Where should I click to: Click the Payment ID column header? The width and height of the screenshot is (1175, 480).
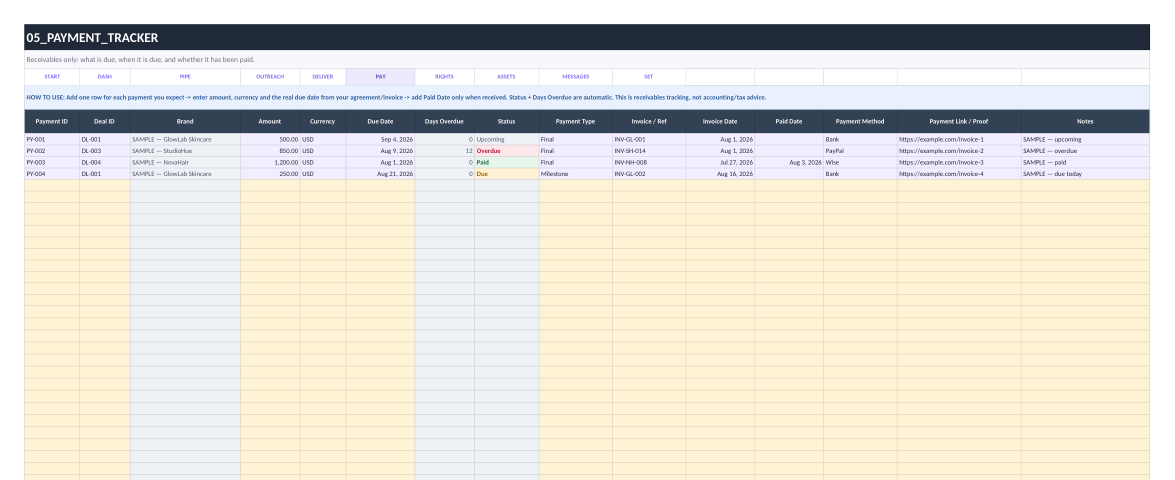point(52,121)
